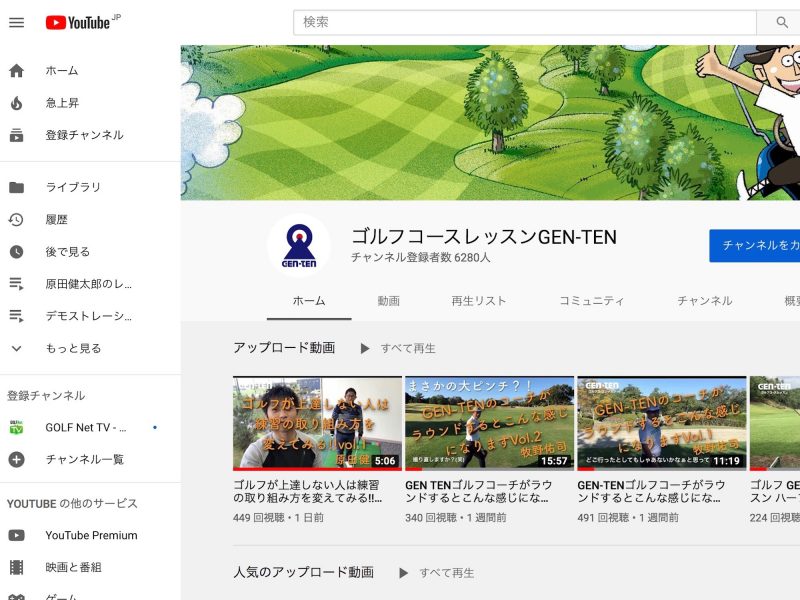Screen dimensions: 800x600
Task: Click the アップロード動画 section heading
Action: [284, 348]
